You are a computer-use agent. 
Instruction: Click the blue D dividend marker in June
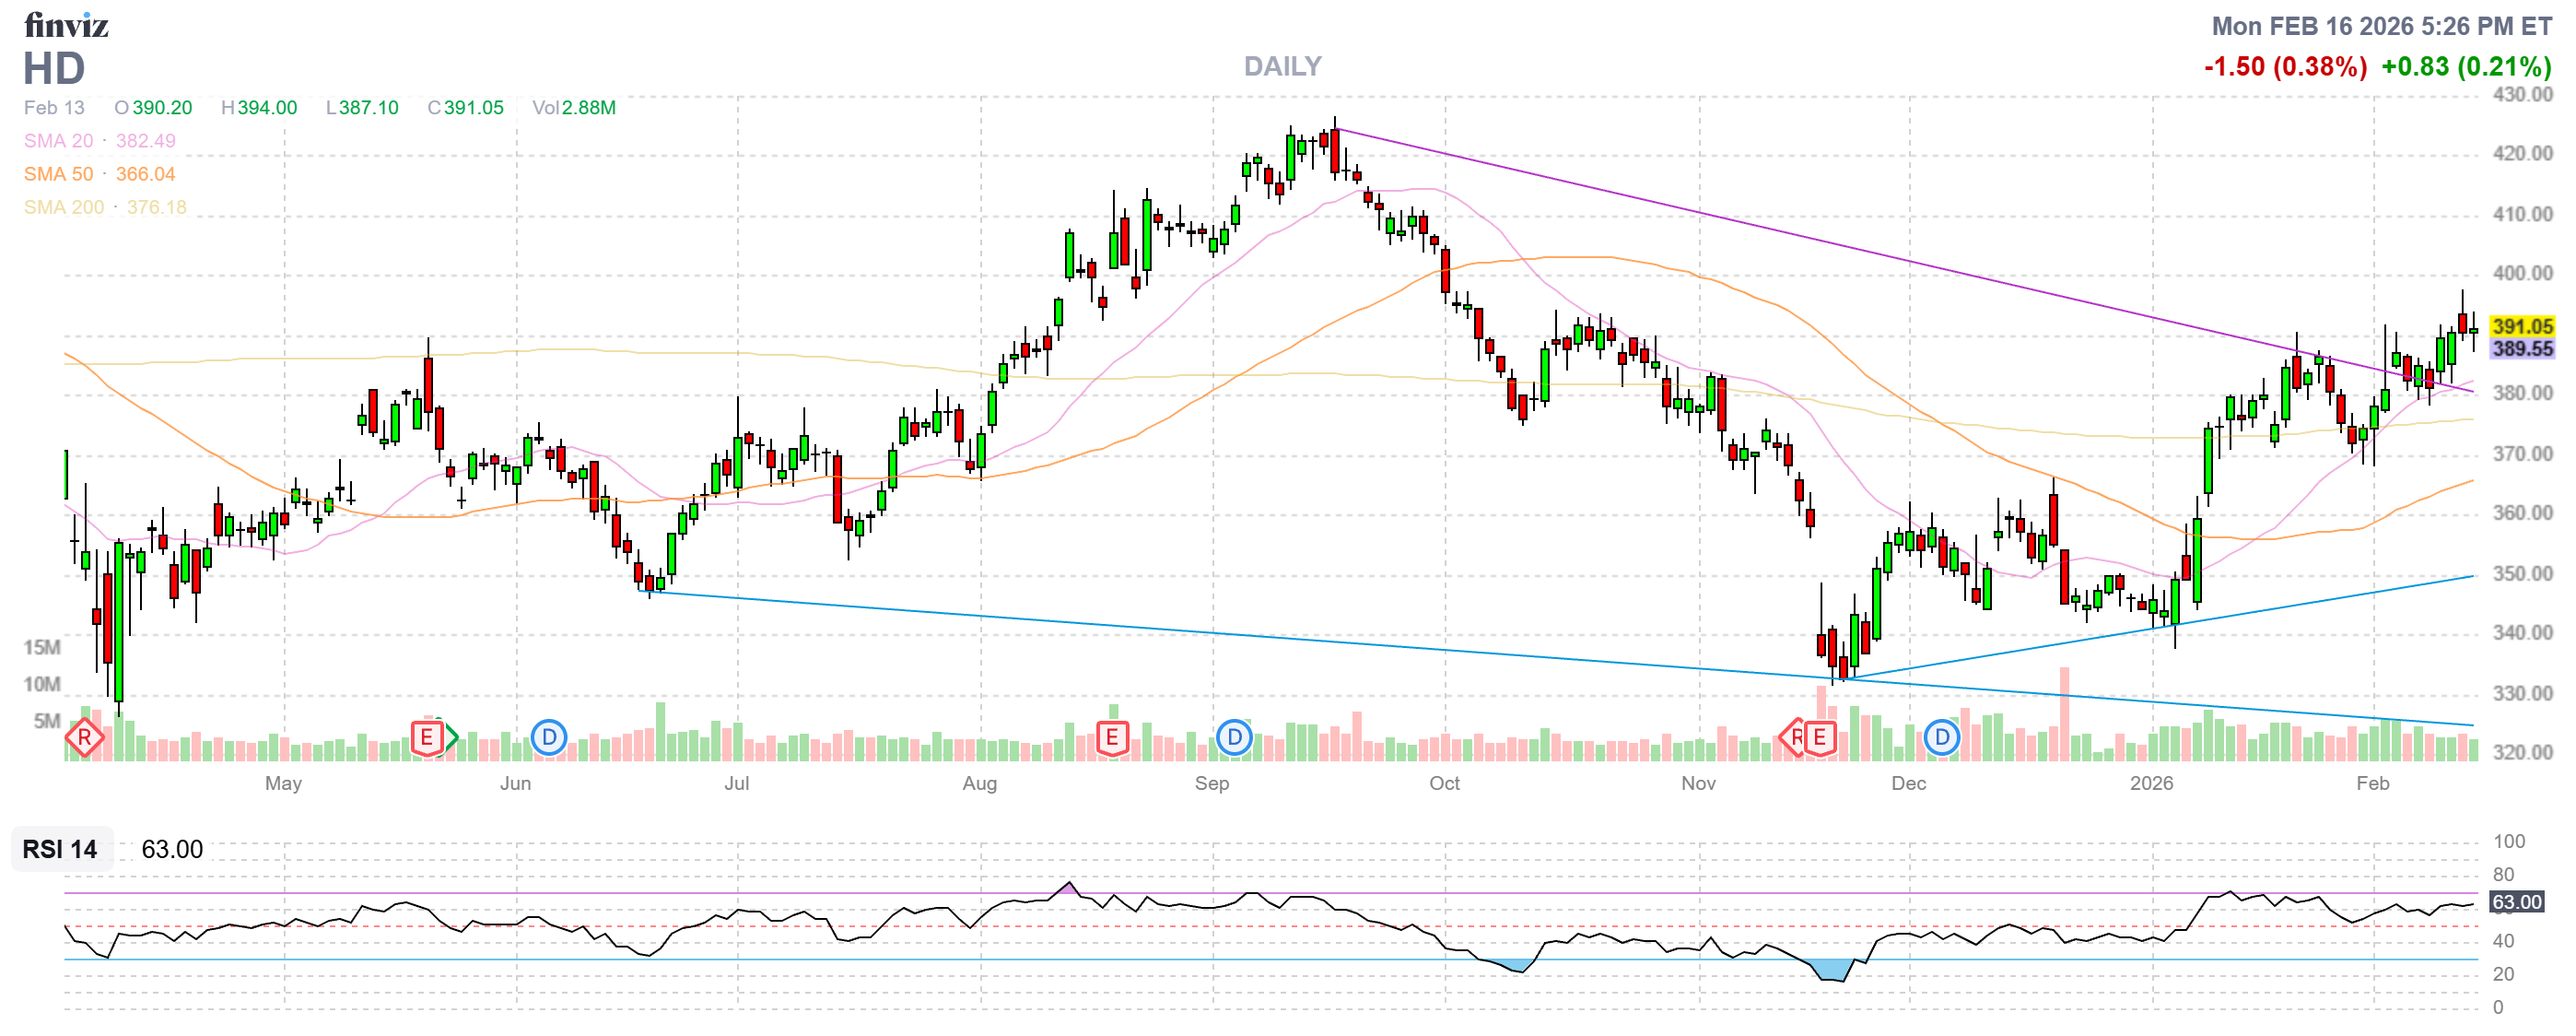(x=548, y=738)
